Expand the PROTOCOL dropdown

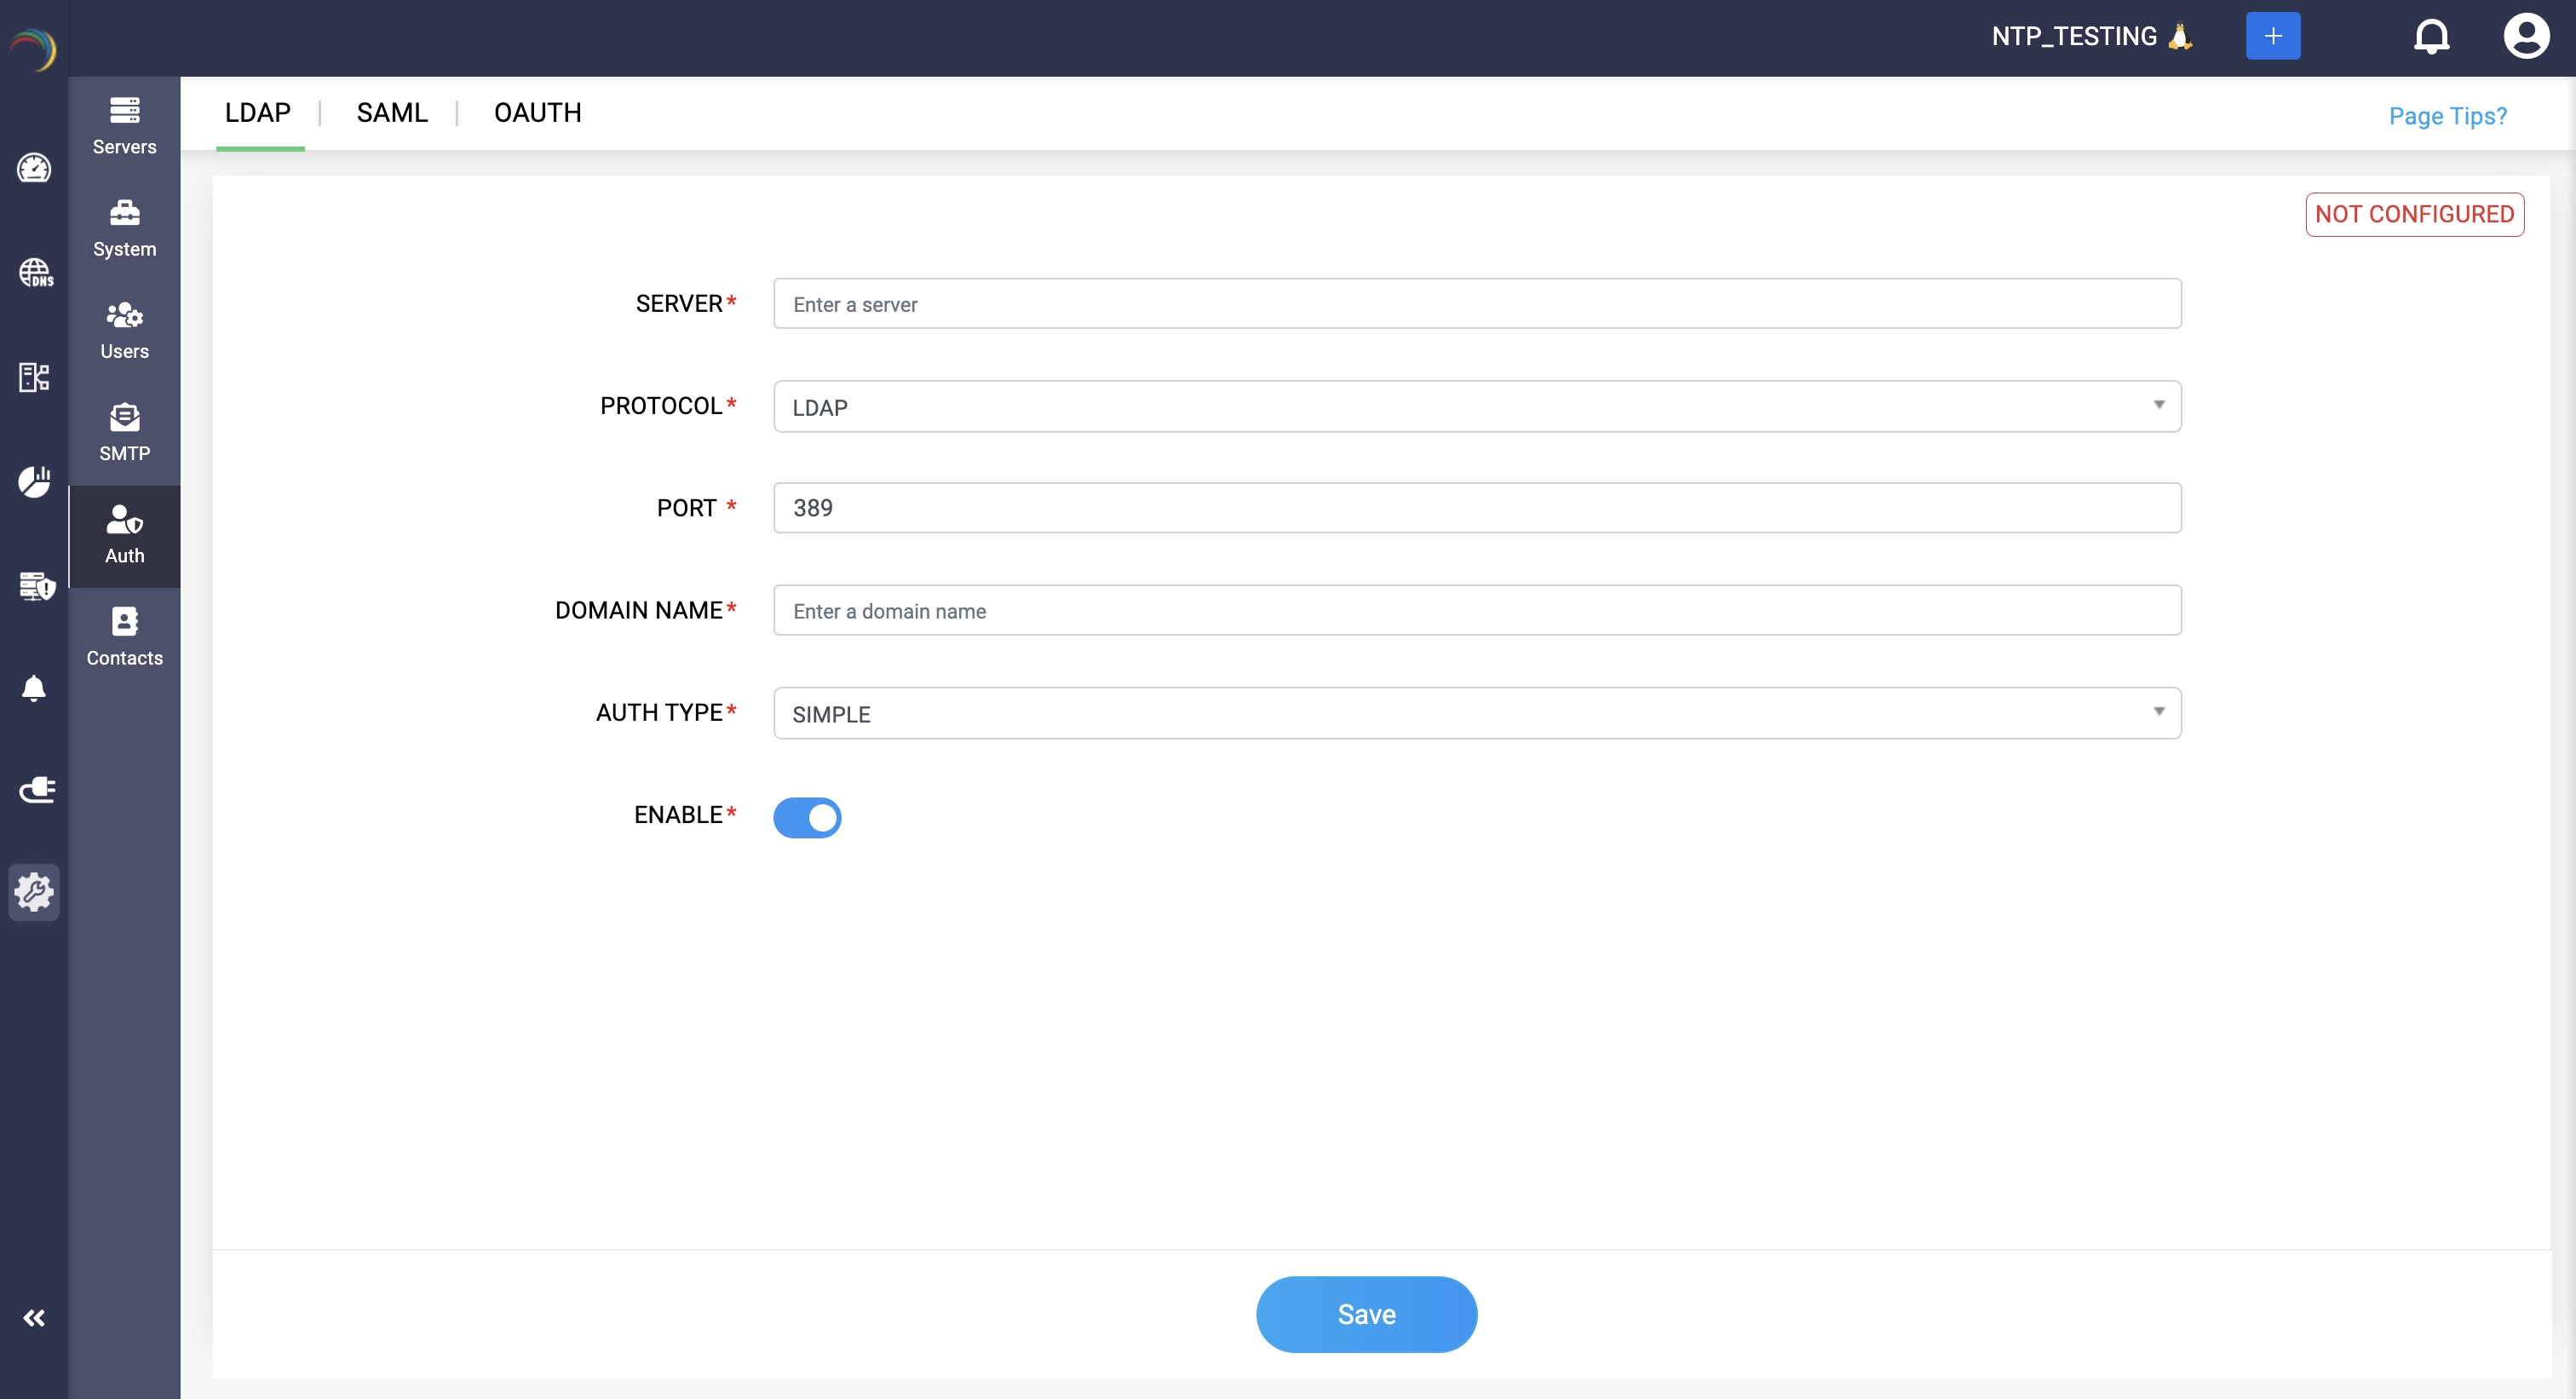(1476, 407)
